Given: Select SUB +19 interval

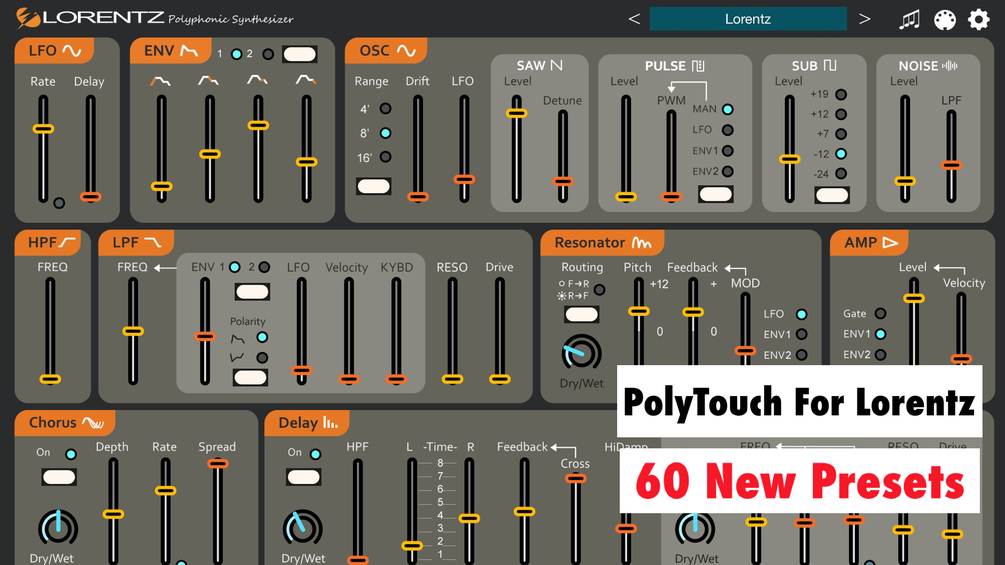Looking at the screenshot, I should pyautogui.click(x=841, y=94).
